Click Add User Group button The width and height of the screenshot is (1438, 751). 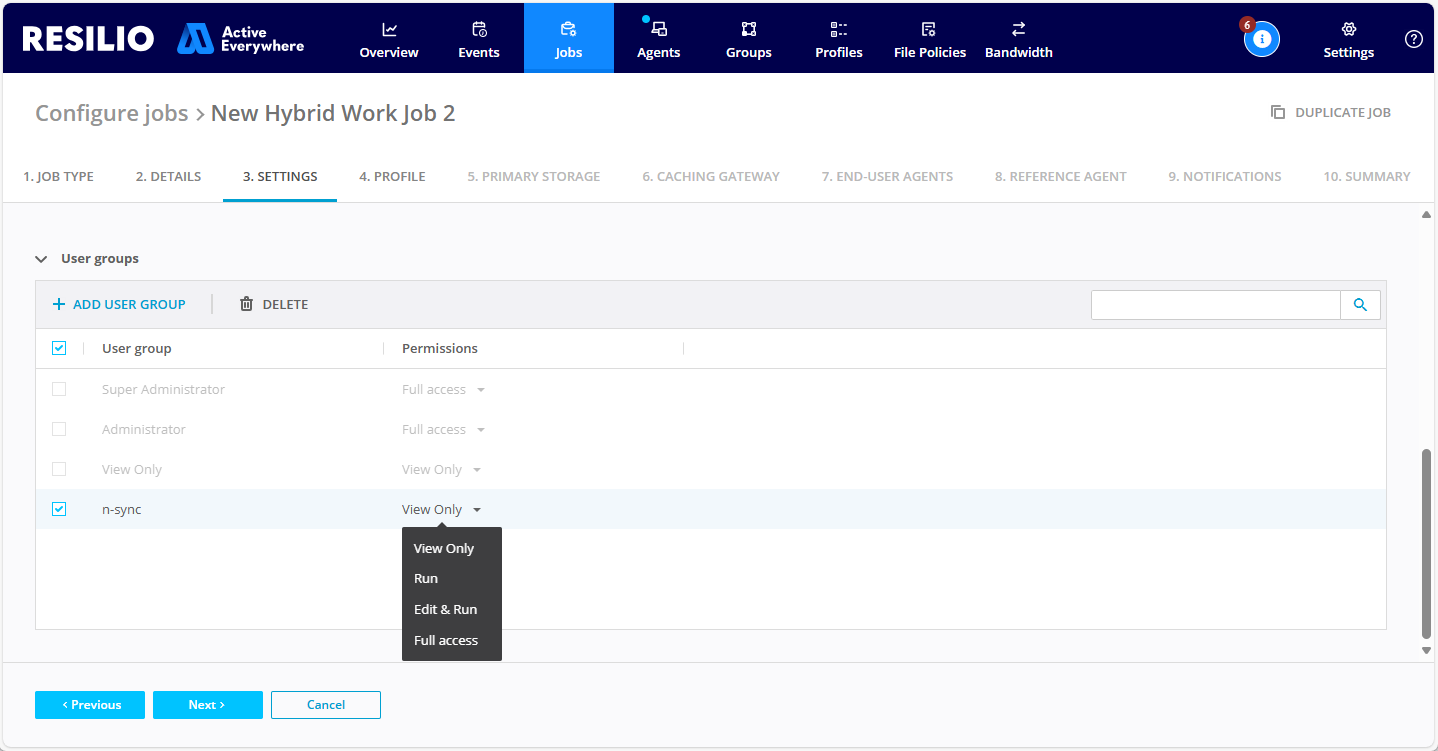click(x=119, y=304)
